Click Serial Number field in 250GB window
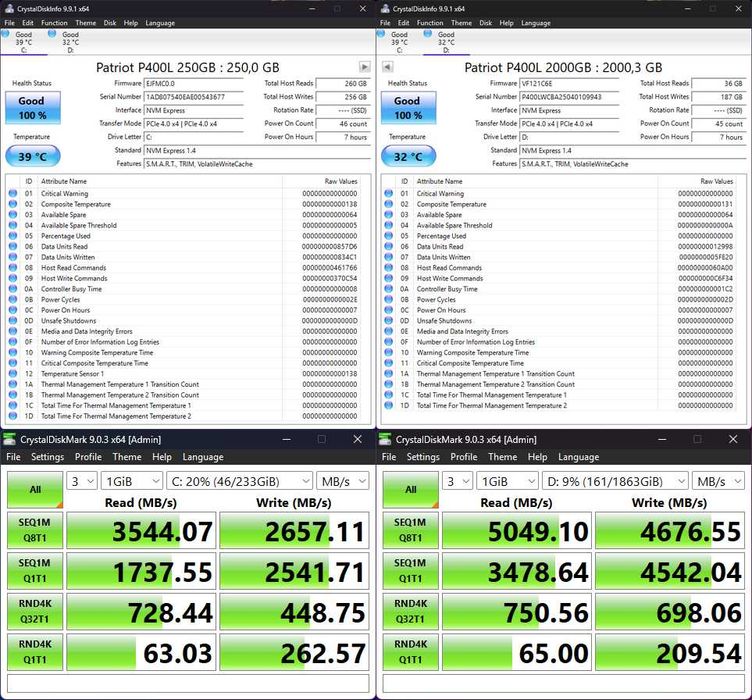 194,97
